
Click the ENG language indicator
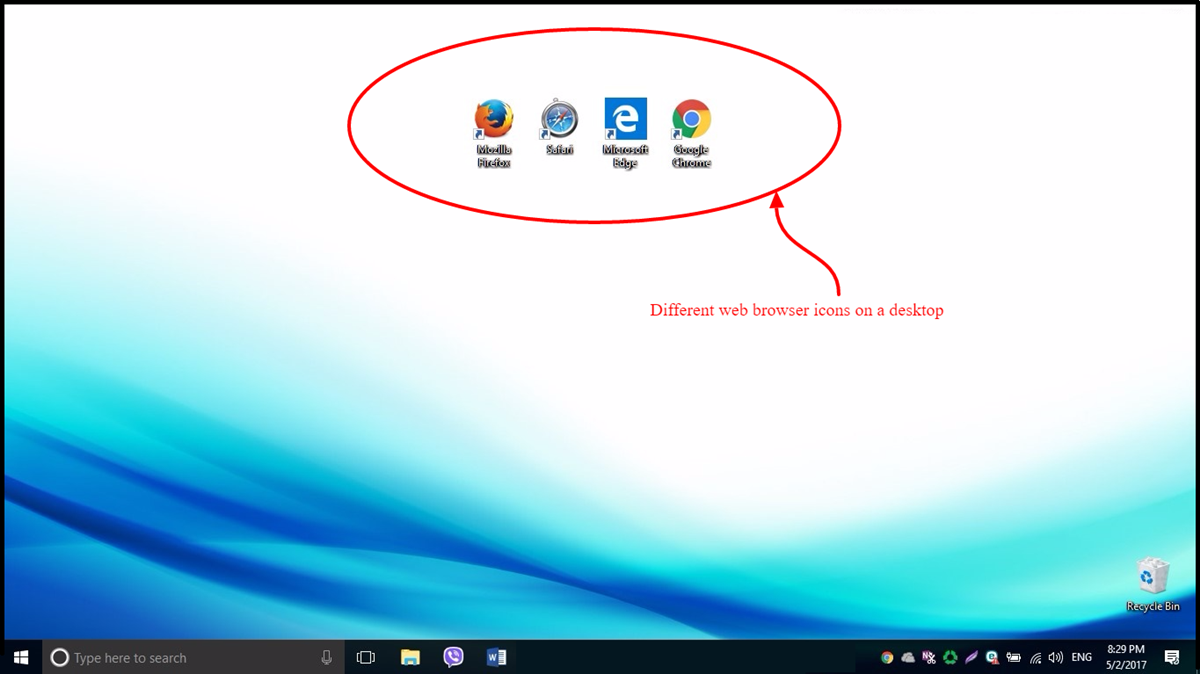pos(1082,658)
